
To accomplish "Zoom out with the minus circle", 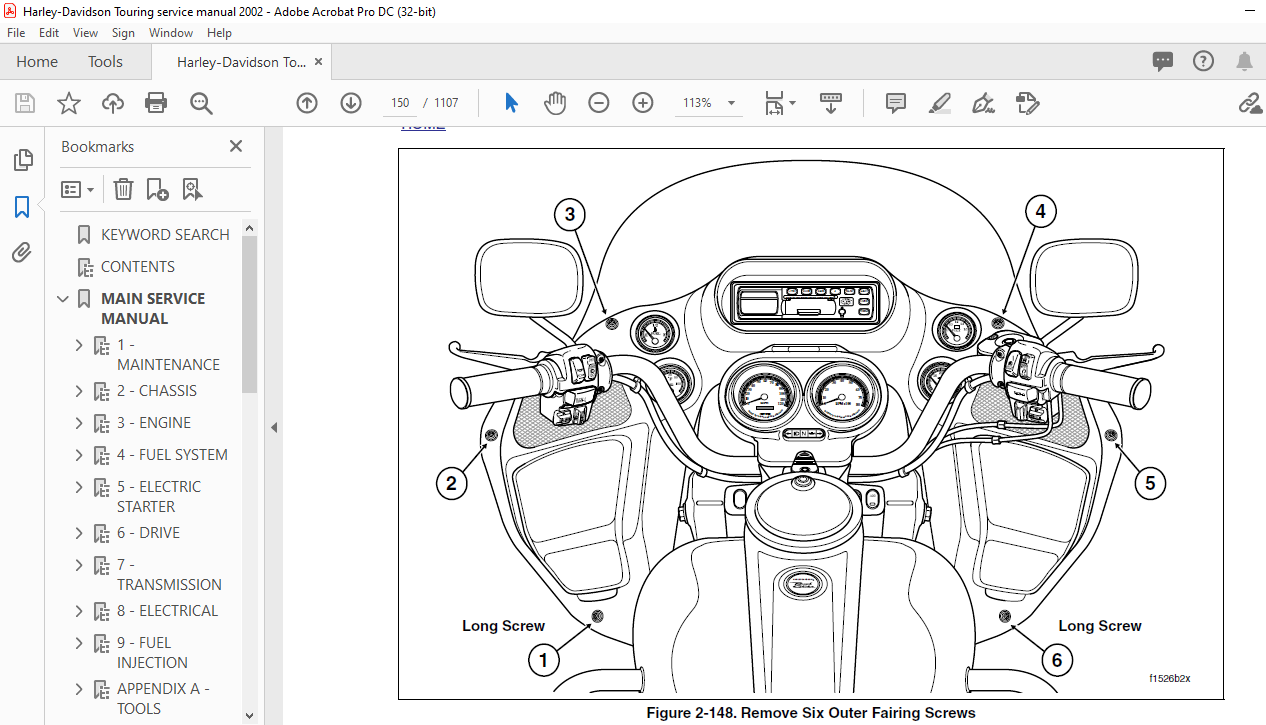I will (x=599, y=103).
